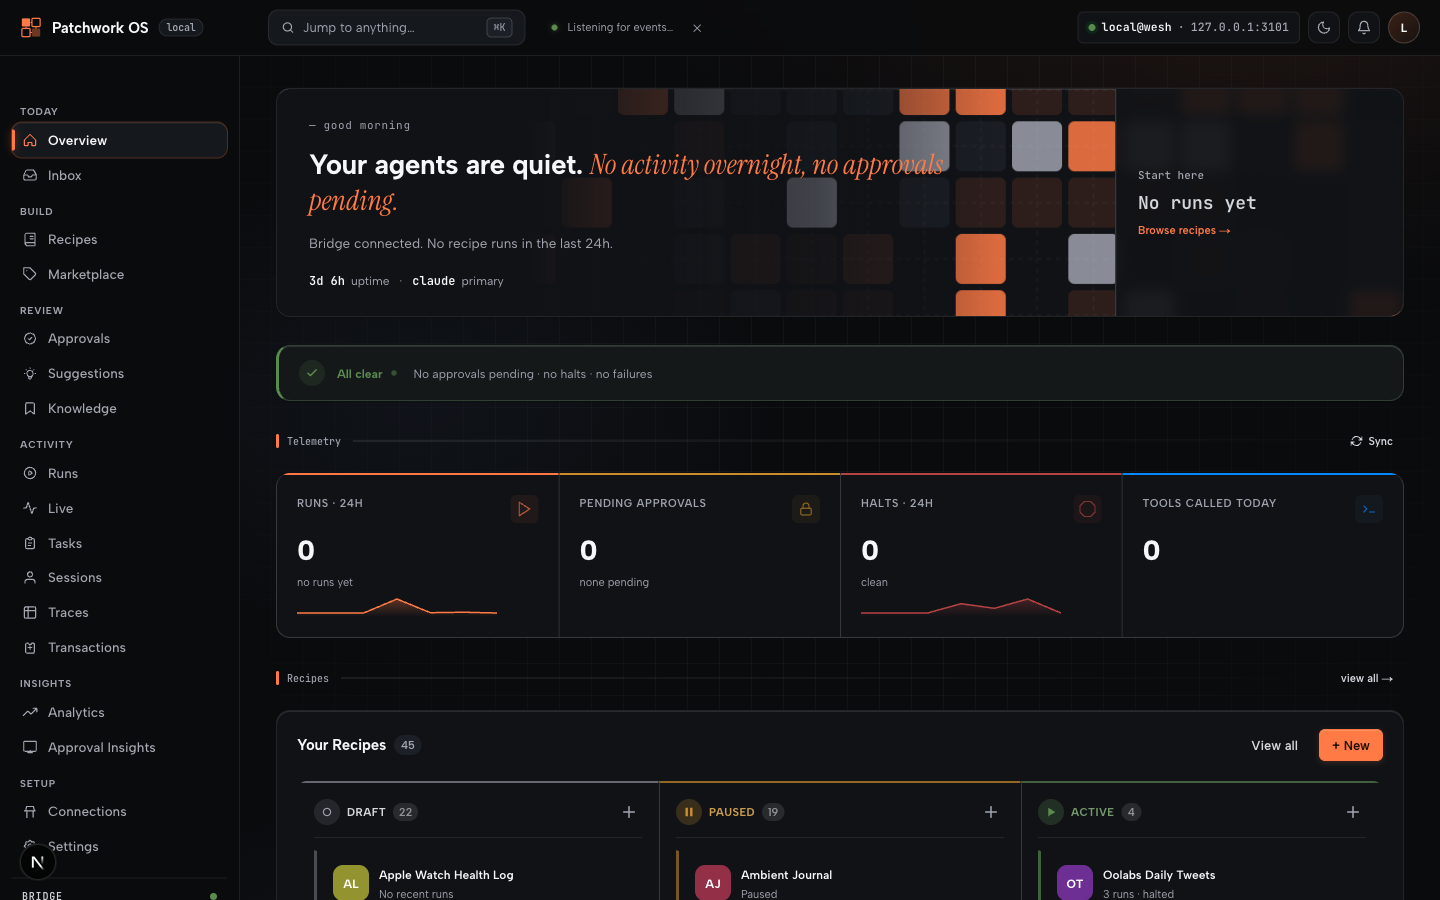Click the AJ recipe avatar
This screenshot has height=900, width=1440.
coord(713,883)
